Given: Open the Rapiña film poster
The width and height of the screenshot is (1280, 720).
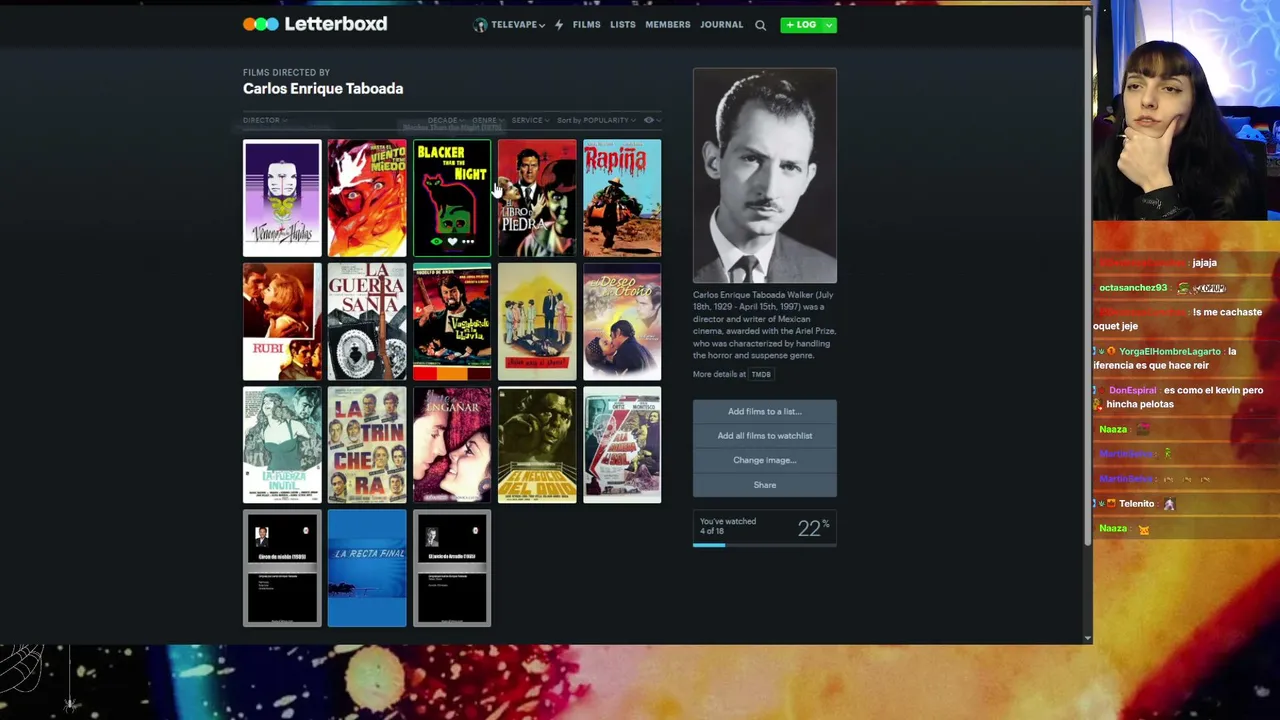Looking at the screenshot, I should (x=622, y=198).
